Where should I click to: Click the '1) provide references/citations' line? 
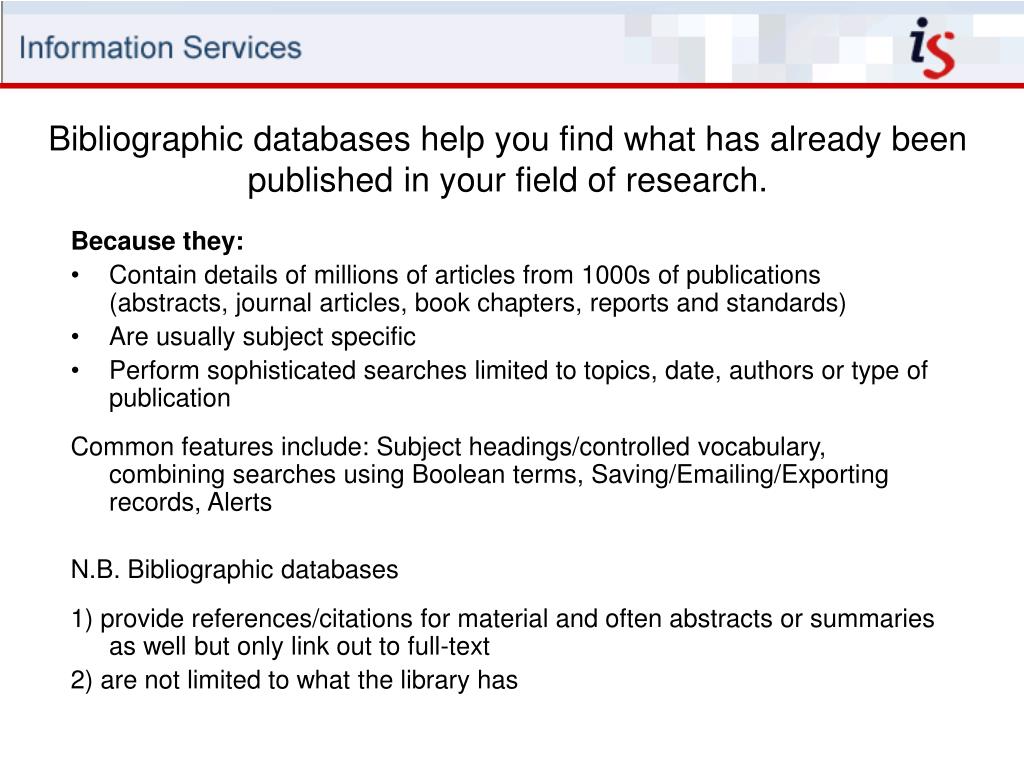(503, 618)
